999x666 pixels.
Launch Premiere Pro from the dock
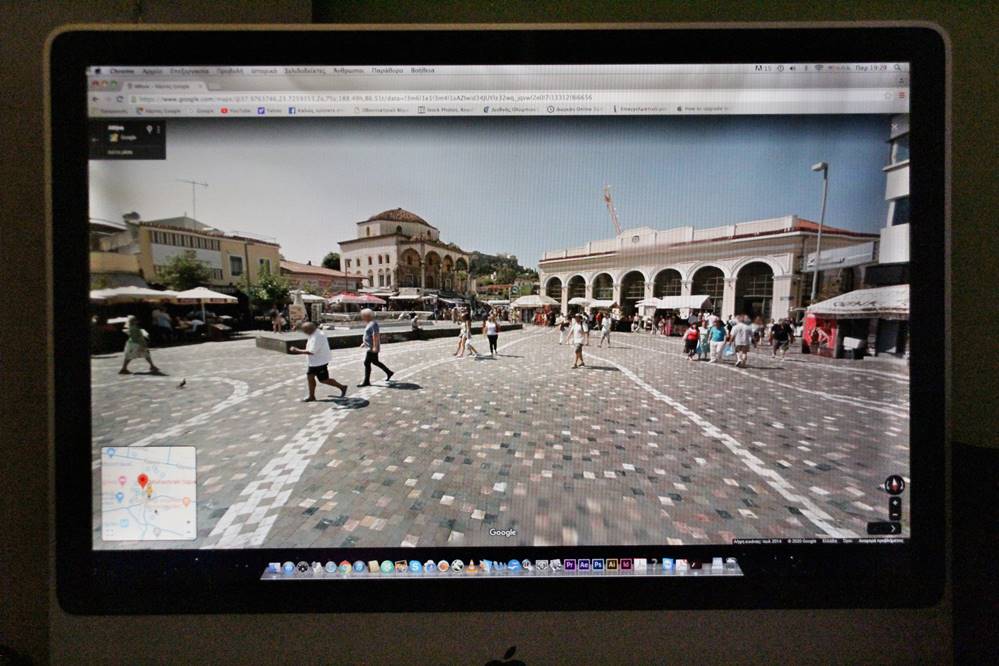point(570,565)
